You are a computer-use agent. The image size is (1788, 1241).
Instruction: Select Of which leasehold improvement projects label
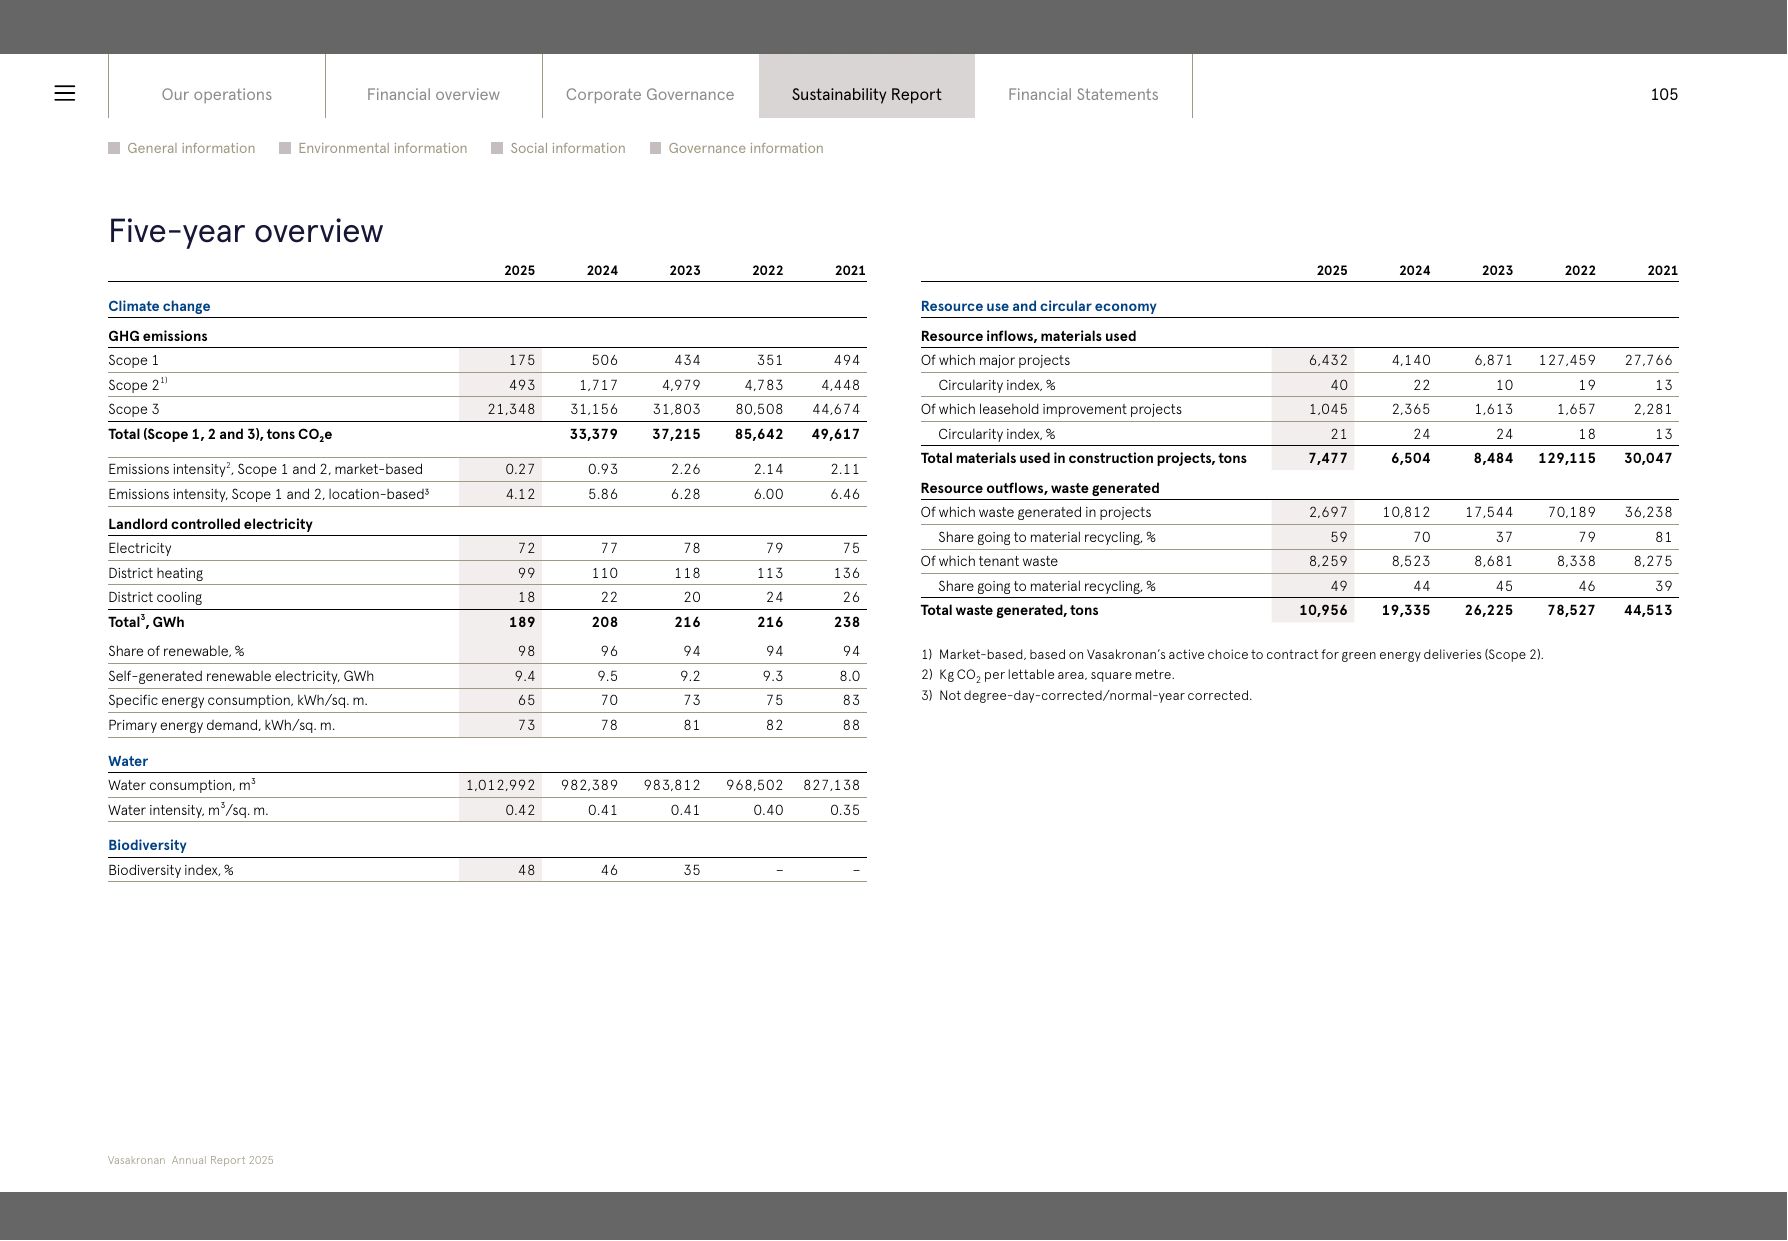click(x=1051, y=409)
